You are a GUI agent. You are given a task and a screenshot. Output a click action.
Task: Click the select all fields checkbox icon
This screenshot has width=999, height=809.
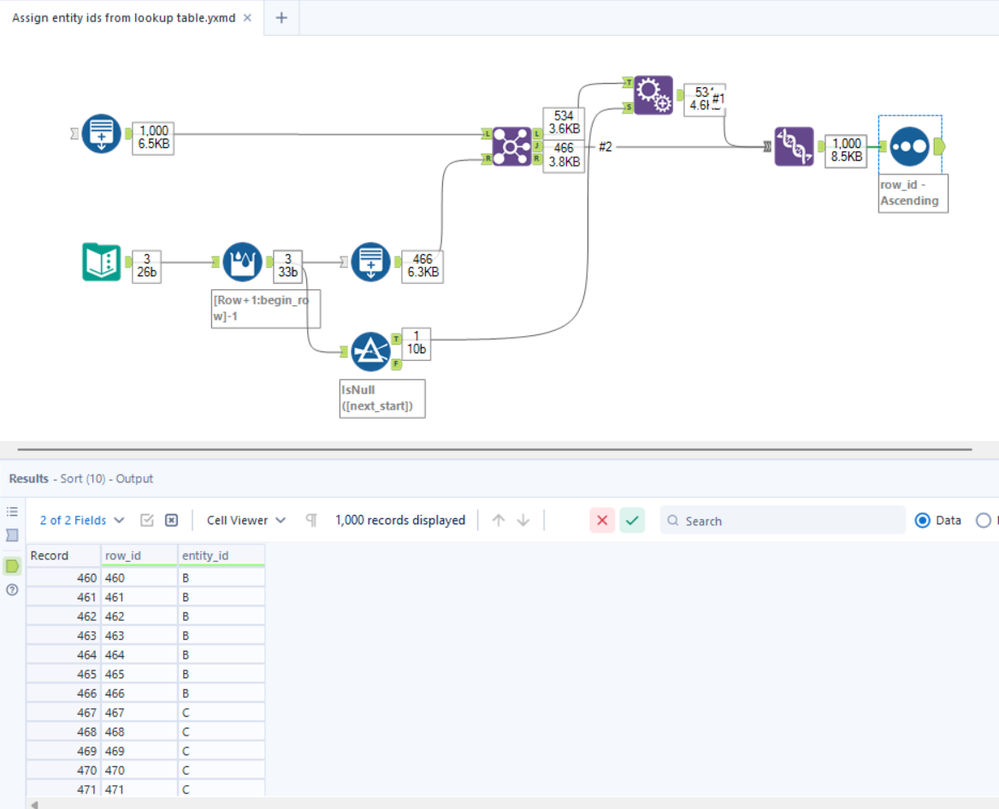click(x=147, y=520)
